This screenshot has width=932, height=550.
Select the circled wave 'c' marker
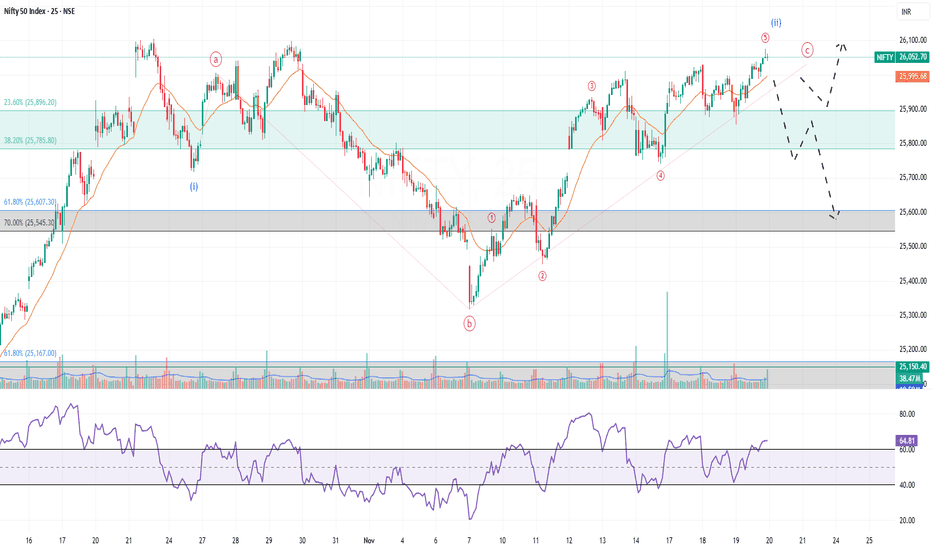(807, 50)
